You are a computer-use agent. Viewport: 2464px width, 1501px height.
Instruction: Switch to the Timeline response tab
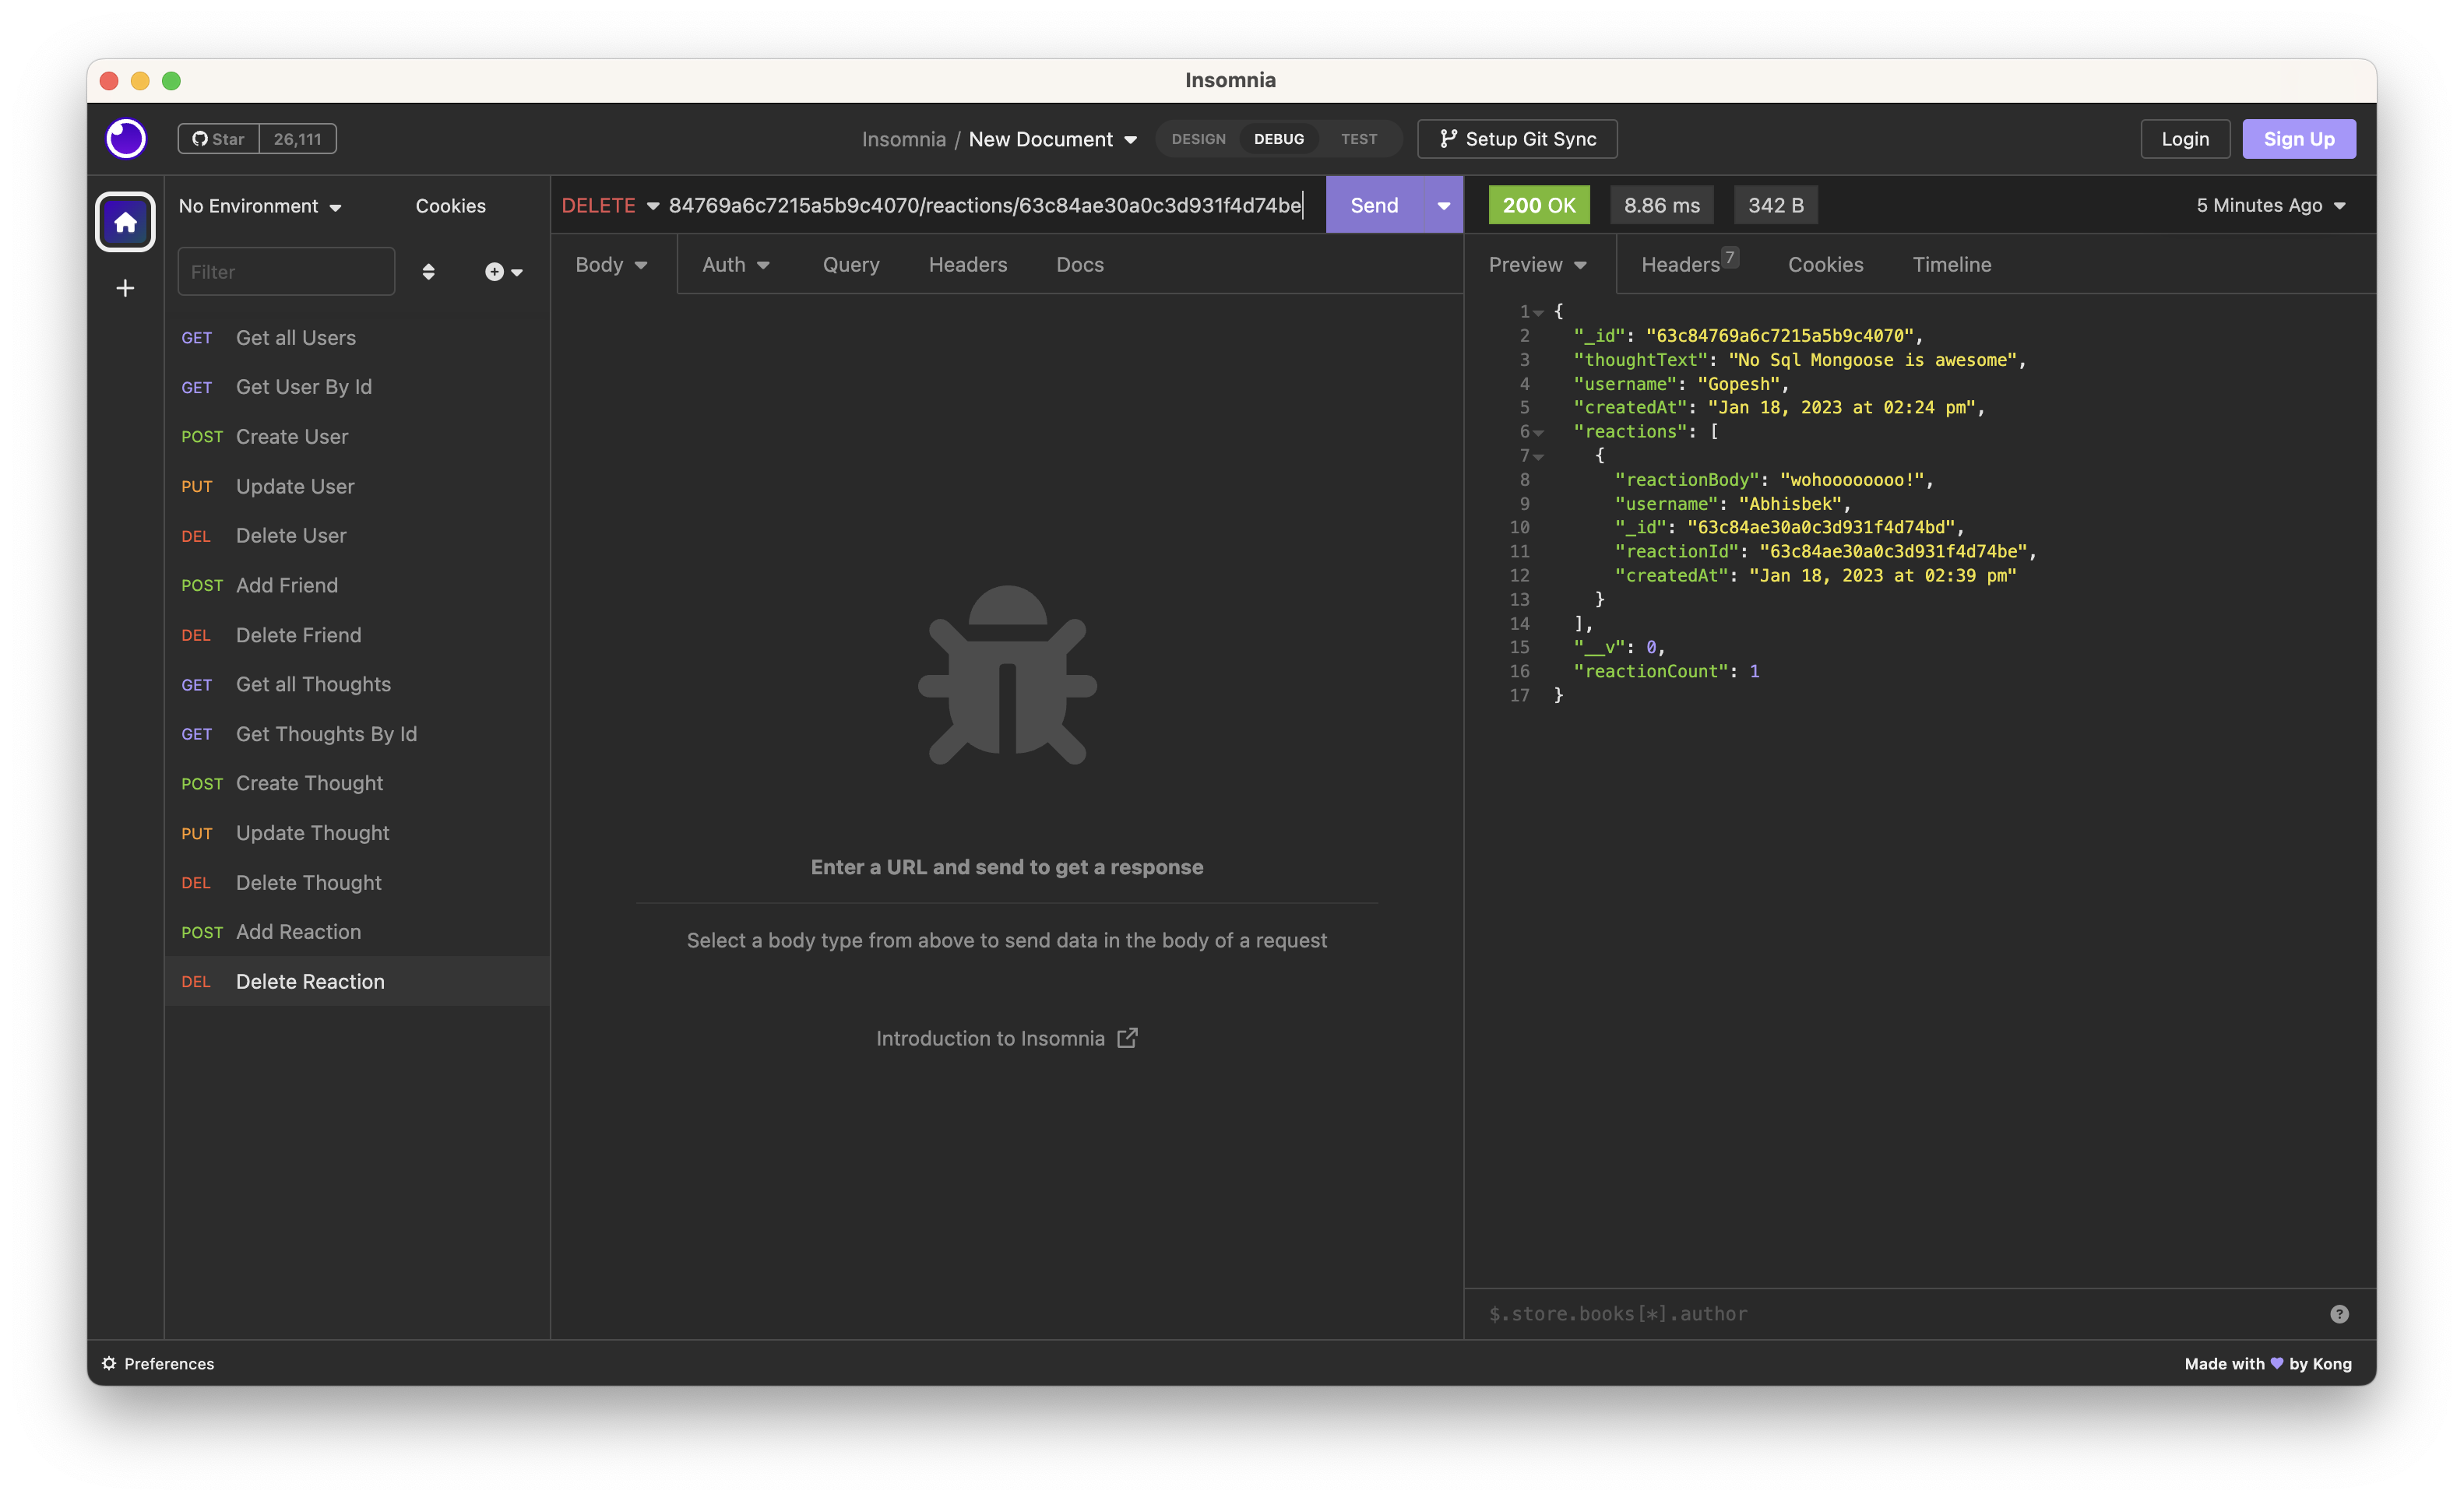[1951, 264]
